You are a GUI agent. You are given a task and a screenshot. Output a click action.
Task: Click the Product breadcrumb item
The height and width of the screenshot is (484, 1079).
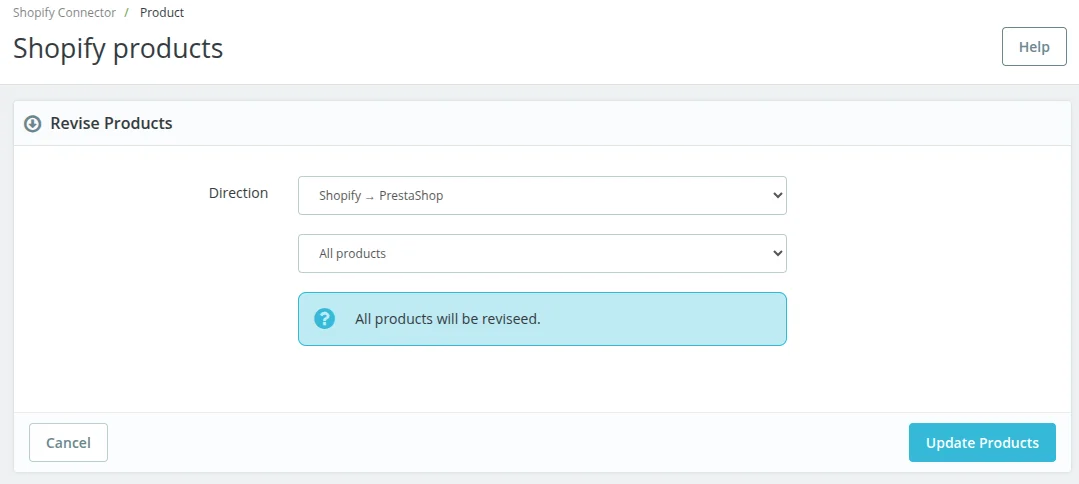coord(162,12)
